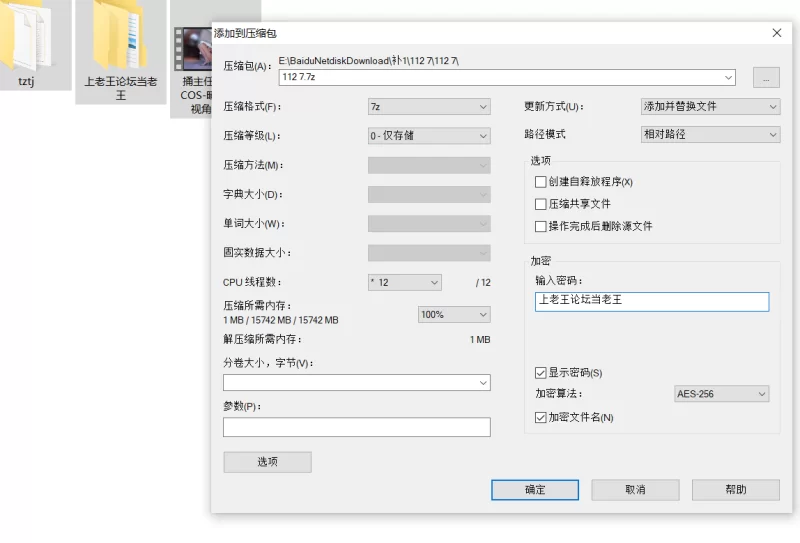Expand 压缩格式 dropdown showing 7z
Image resolution: width=800 pixels, height=543 pixels.
click(429, 106)
